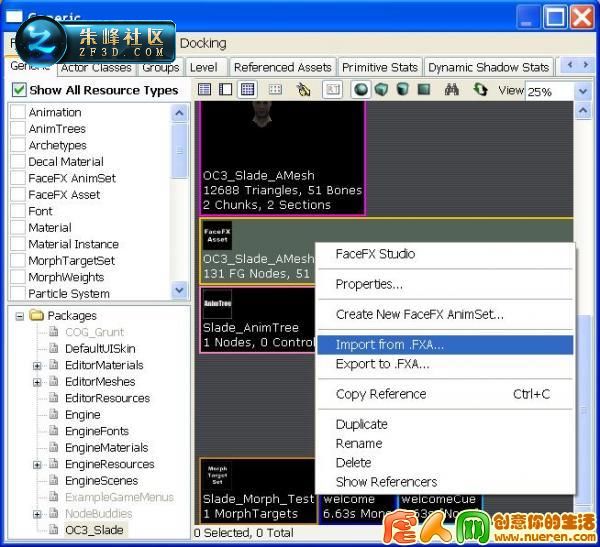
Task: Click the Packages folder icon
Action: pos(37,315)
